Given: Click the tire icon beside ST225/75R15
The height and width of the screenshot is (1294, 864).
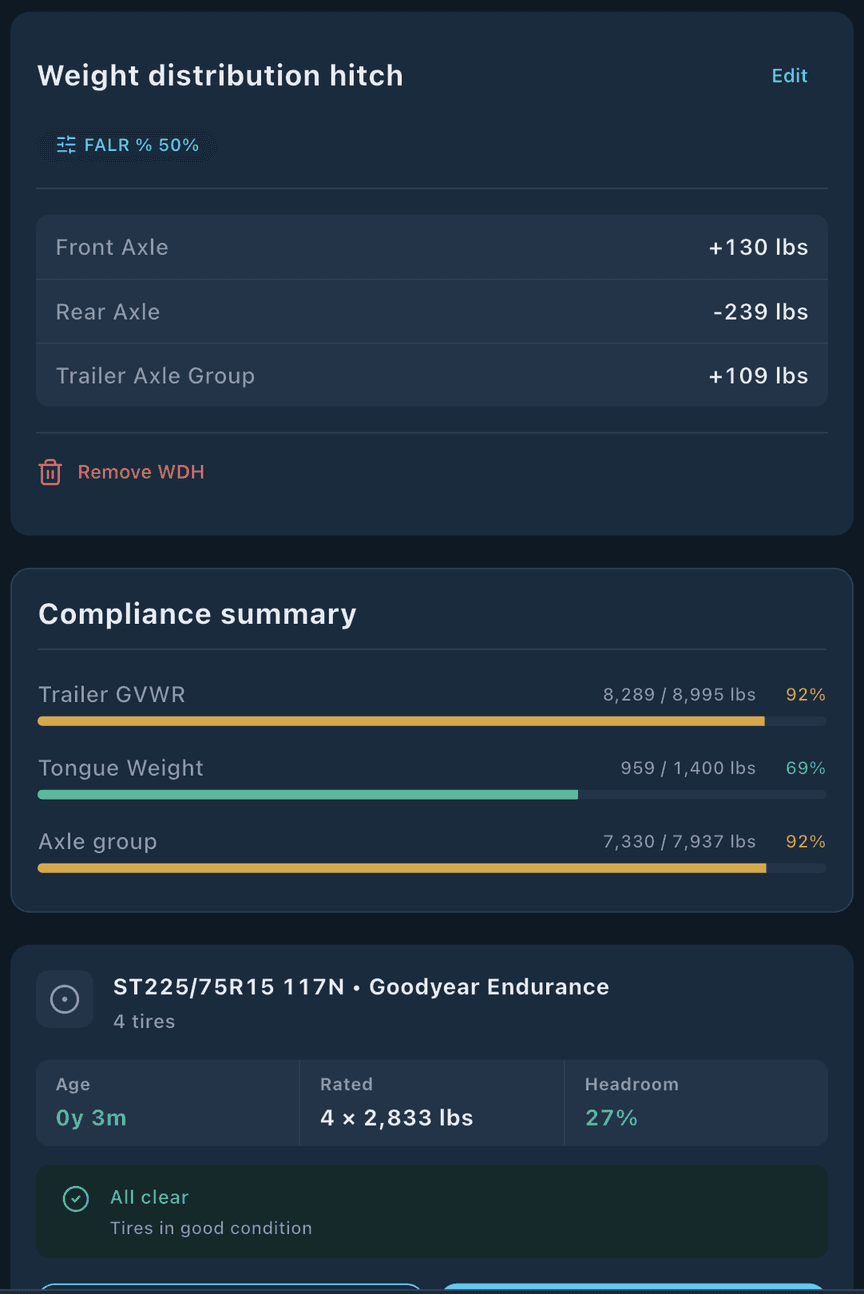Looking at the screenshot, I should (65, 999).
